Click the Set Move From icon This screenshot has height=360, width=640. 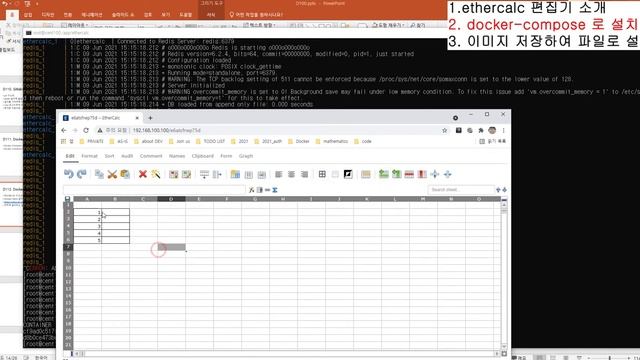[235, 174]
